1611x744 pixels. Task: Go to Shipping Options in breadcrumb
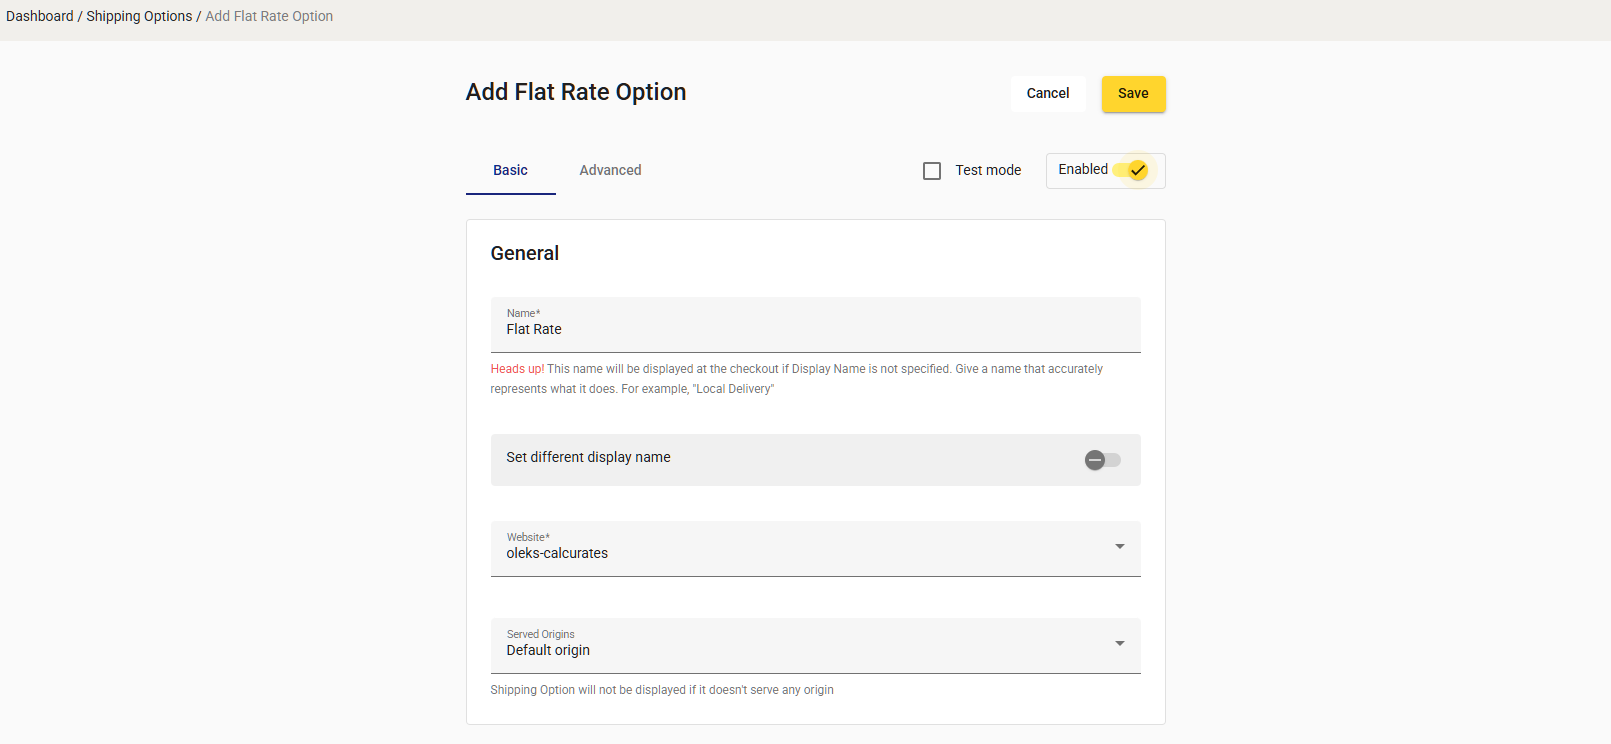(139, 16)
